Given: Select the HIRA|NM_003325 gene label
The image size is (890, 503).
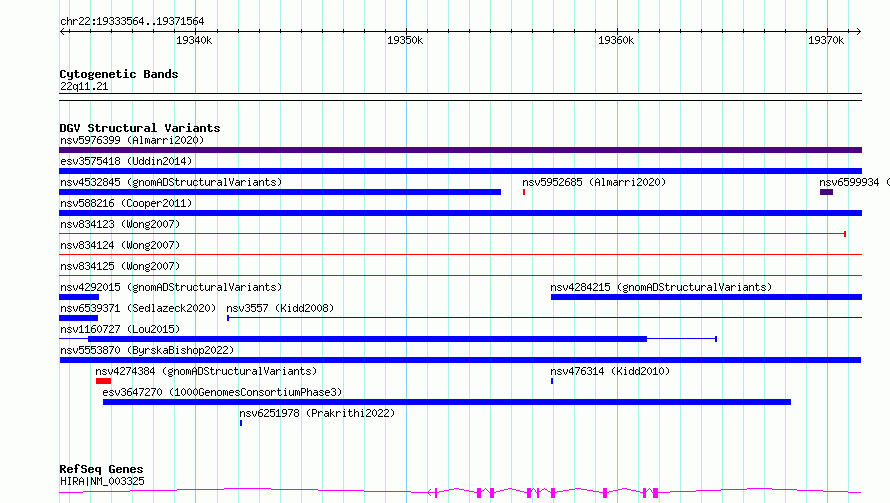Looking at the screenshot, I should pos(102,481).
